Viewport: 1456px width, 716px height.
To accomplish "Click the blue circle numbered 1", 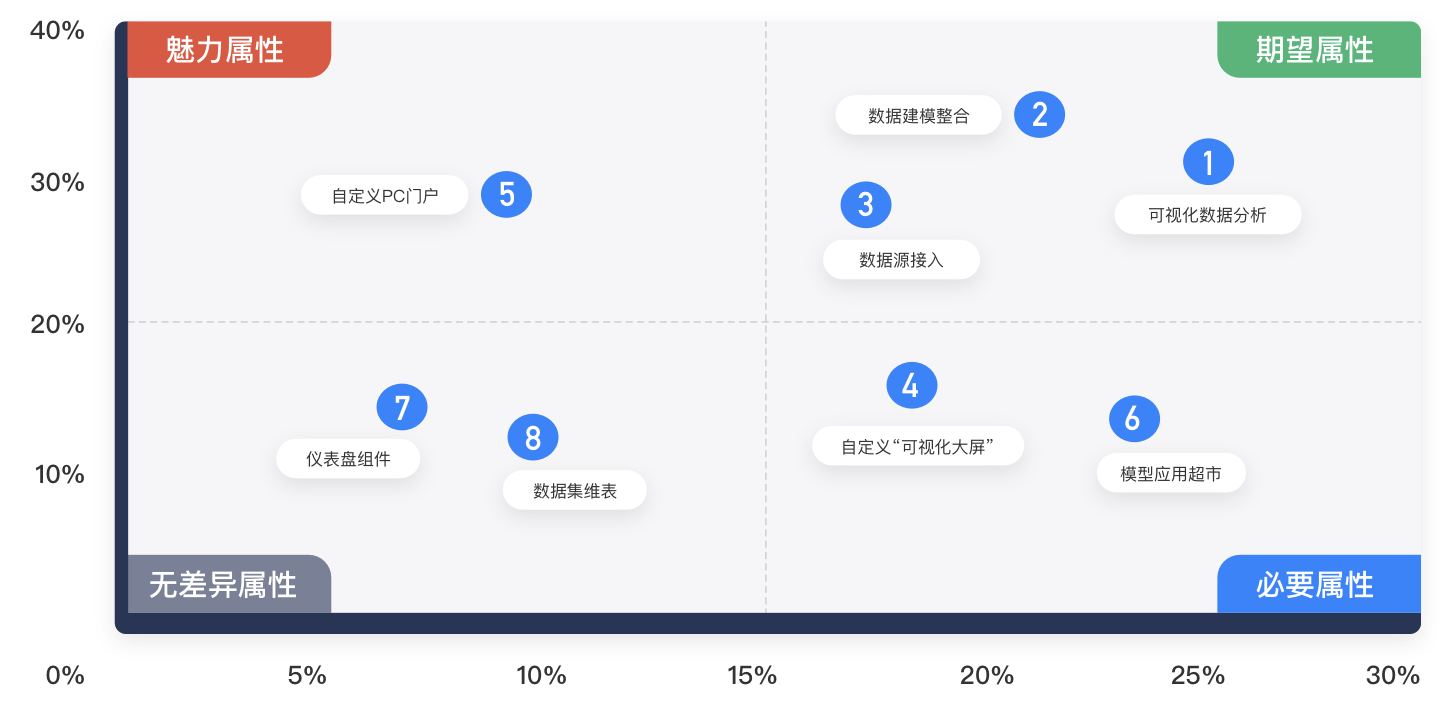I will coord(1208,162).
